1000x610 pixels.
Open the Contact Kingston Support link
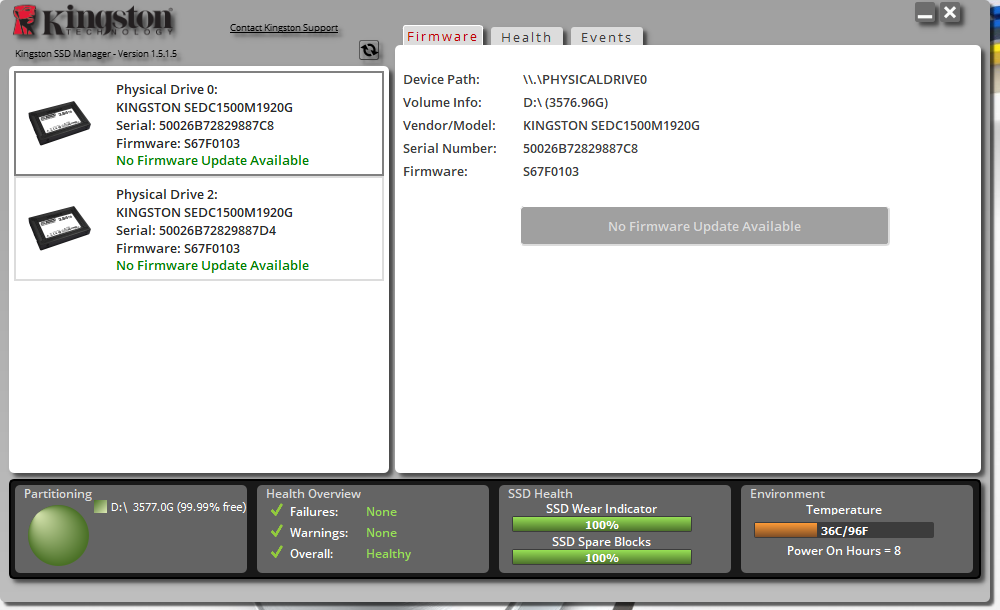point(284,27)
